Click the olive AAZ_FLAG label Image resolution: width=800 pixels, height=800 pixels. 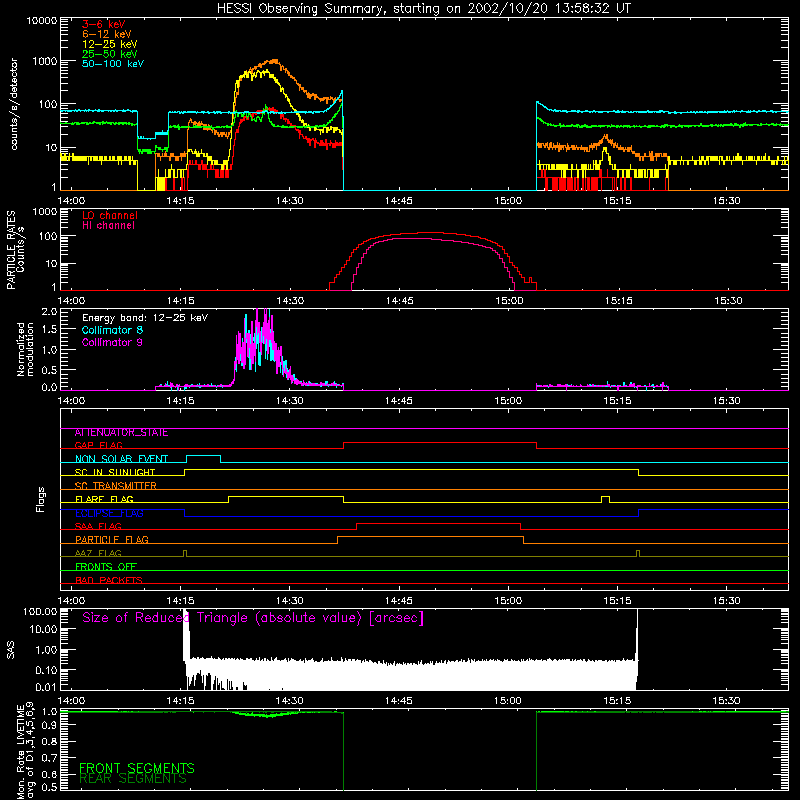coord(98,553)
